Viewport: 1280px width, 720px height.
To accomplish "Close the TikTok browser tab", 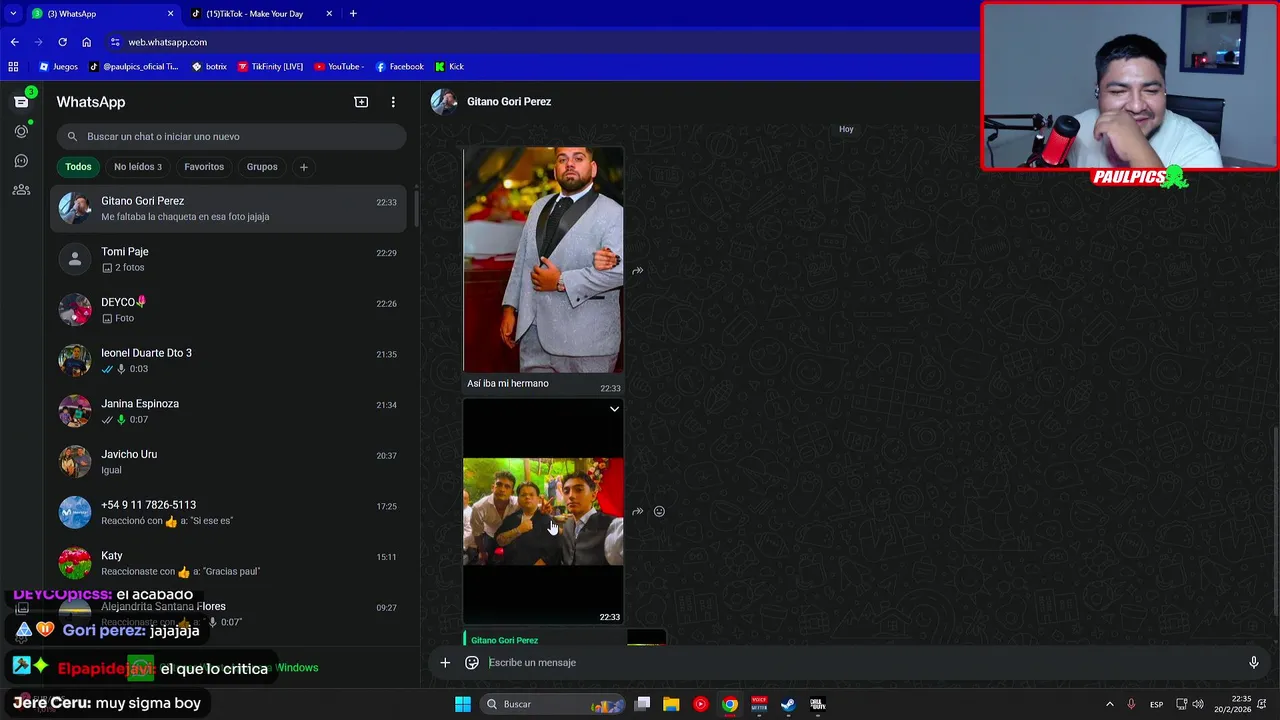I will click(330, 14).
